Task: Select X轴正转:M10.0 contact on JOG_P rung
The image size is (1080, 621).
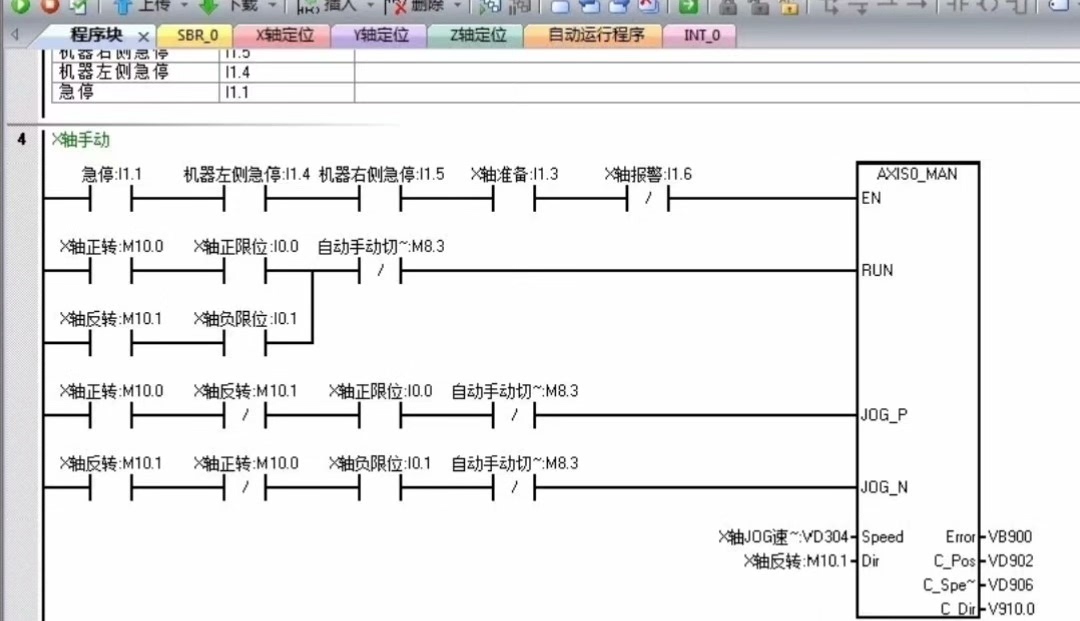Action: point(111,416)
